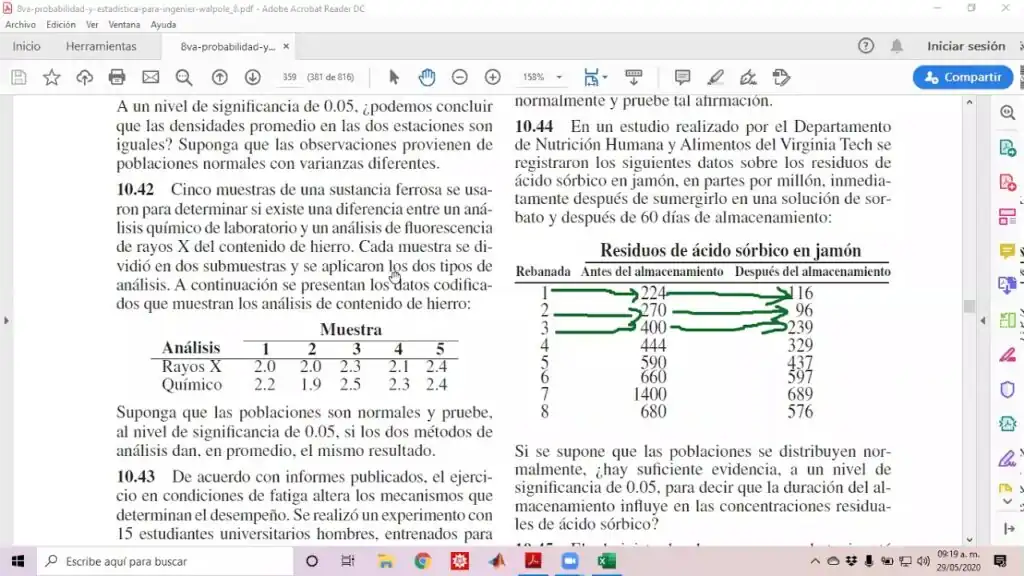Go to the next page with the down arrow
Viewport: 1024px width, 576px height.
(x=253, y=77)
